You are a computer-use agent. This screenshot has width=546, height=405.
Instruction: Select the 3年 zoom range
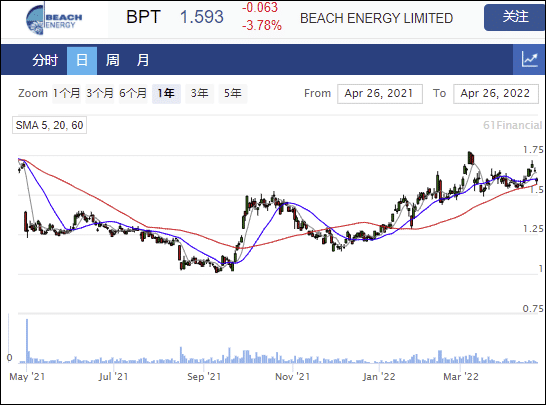pyautogui.click(x=199, y=93)
